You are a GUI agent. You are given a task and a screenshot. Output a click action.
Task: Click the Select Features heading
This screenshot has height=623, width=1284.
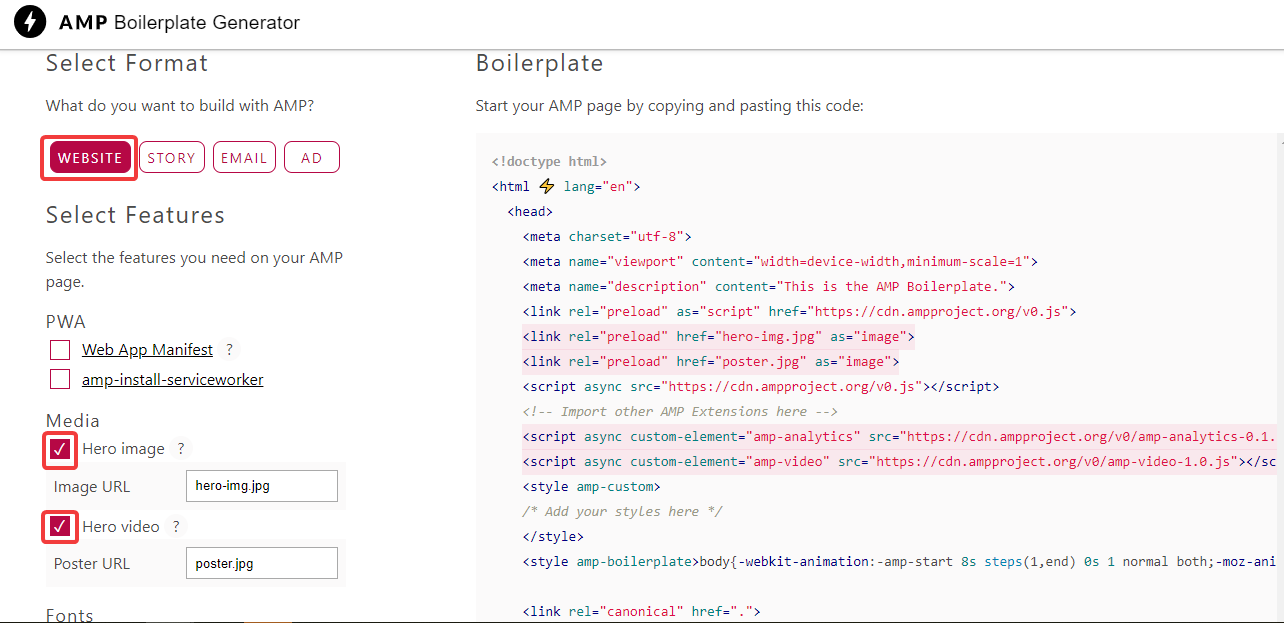pos(135,215)
